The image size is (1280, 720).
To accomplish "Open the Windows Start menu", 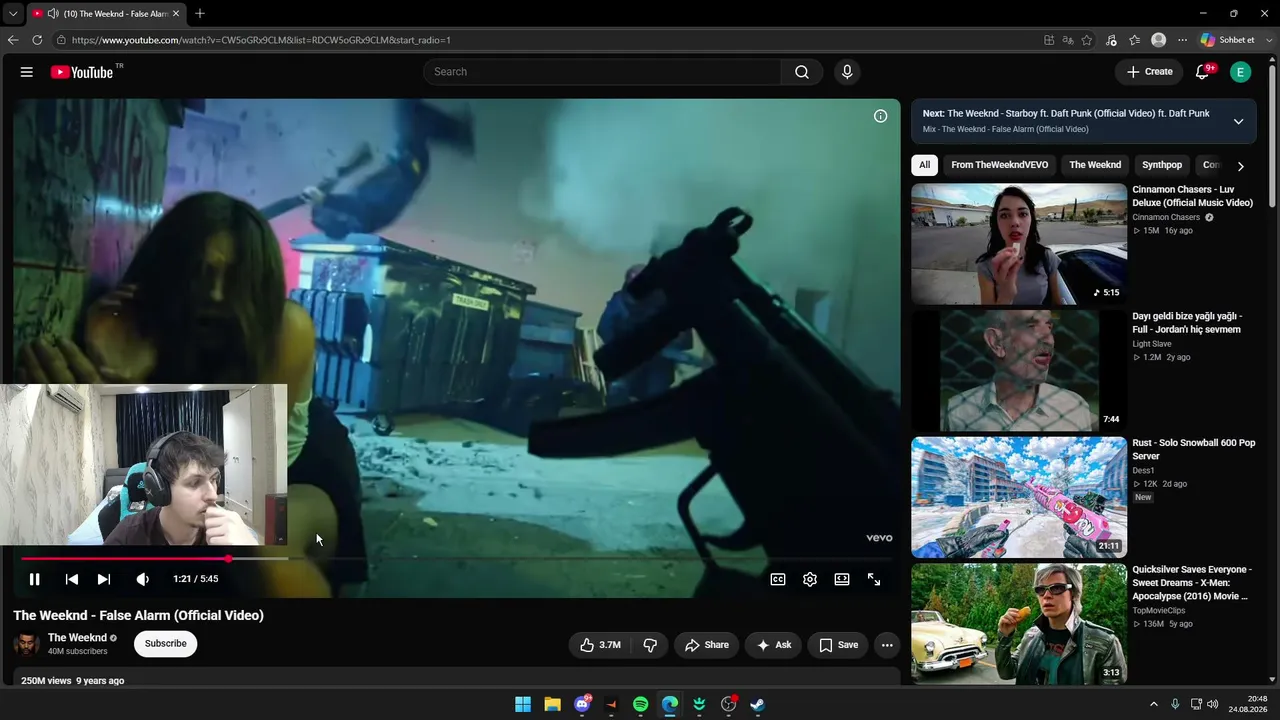I will click(523, 704).
